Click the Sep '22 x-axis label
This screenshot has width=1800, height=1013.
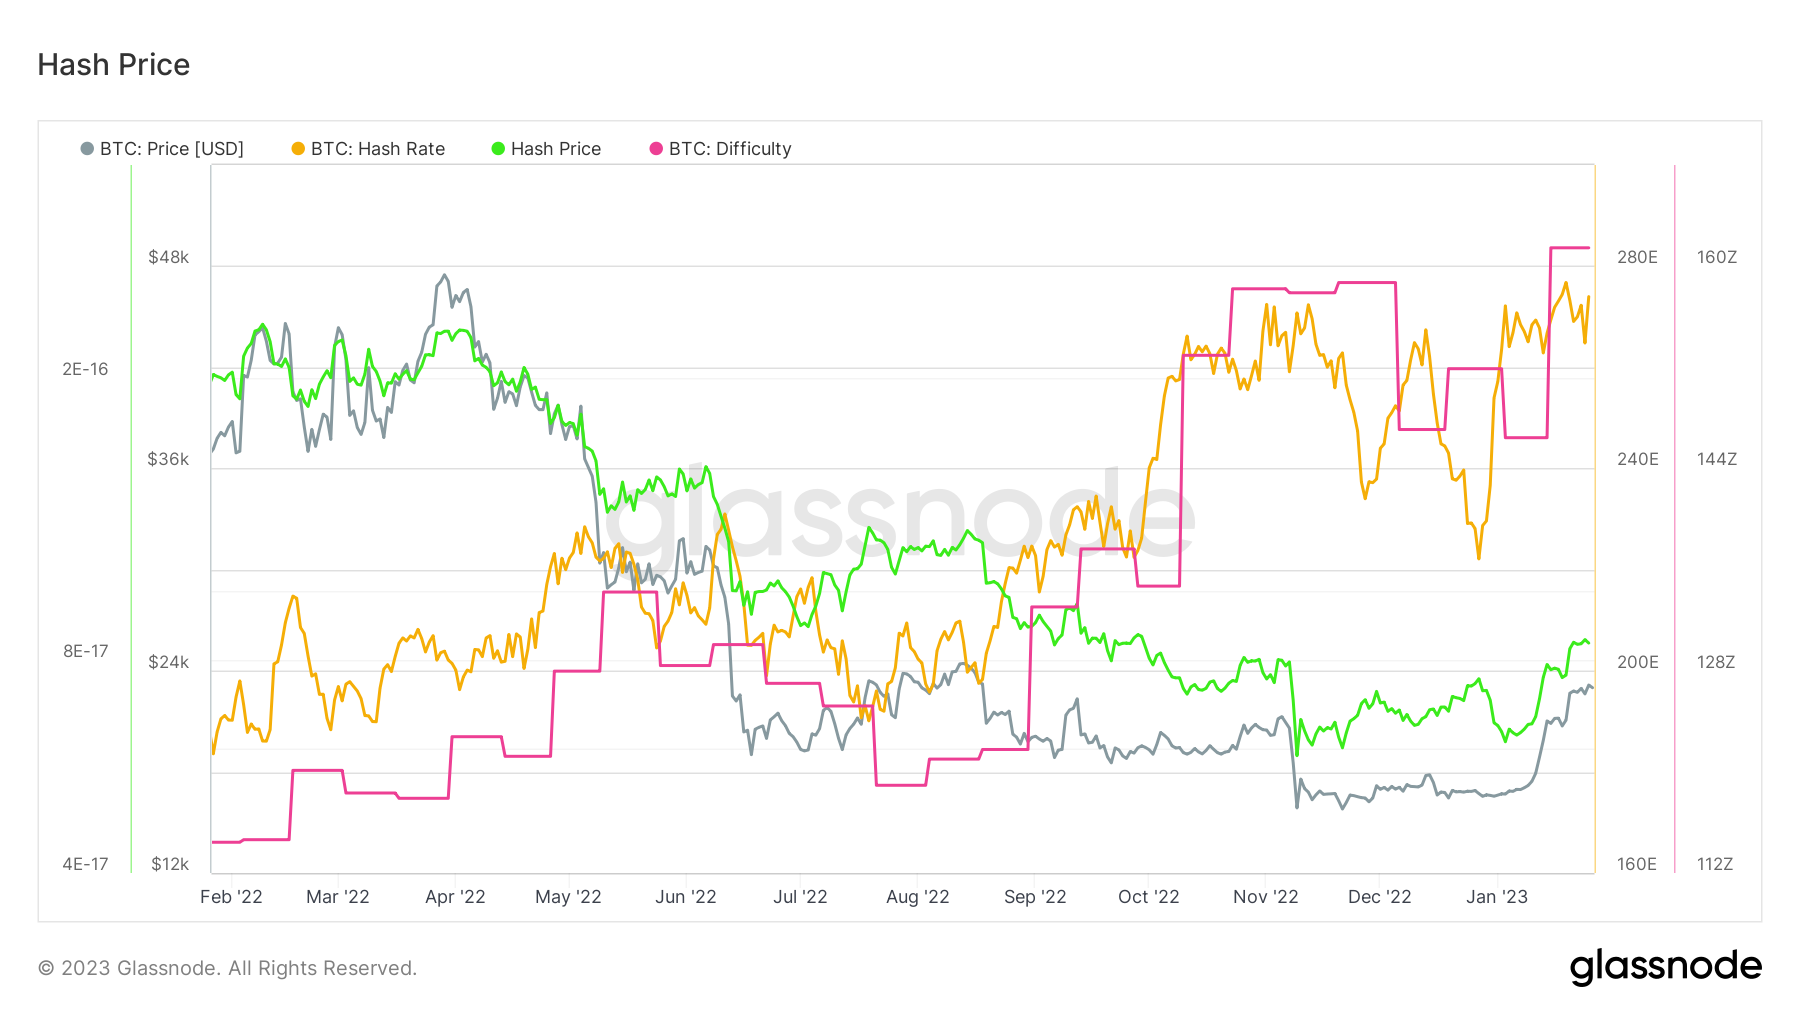point(1035,897)
